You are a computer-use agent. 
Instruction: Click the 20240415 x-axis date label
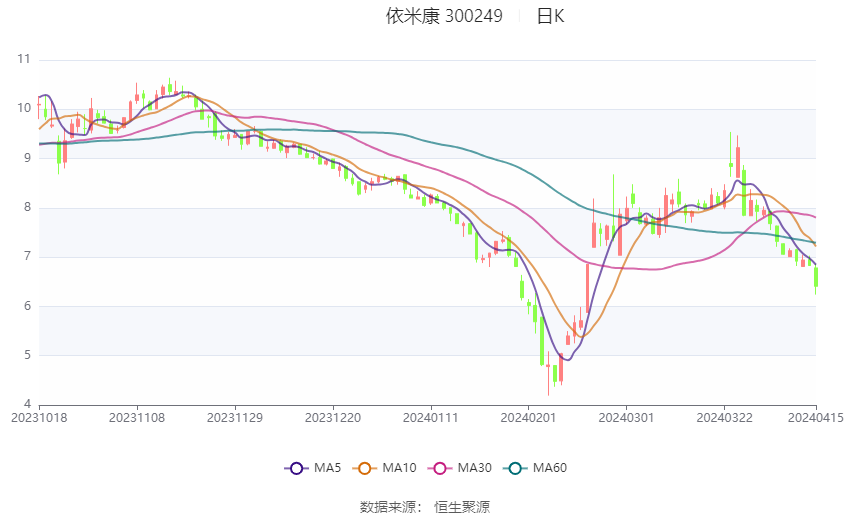[x=815, y=418]
